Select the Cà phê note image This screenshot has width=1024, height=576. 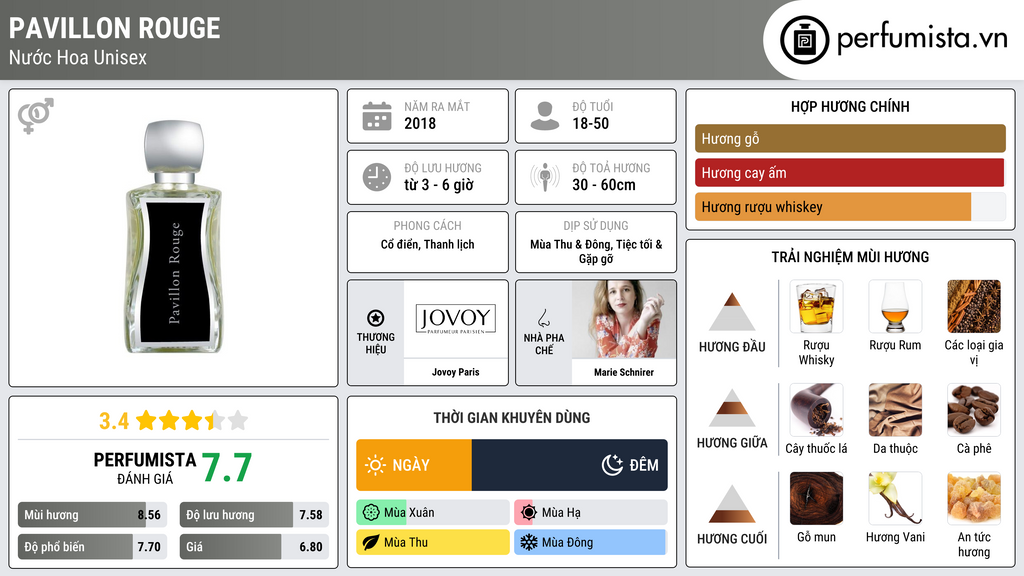pos(974,410)
